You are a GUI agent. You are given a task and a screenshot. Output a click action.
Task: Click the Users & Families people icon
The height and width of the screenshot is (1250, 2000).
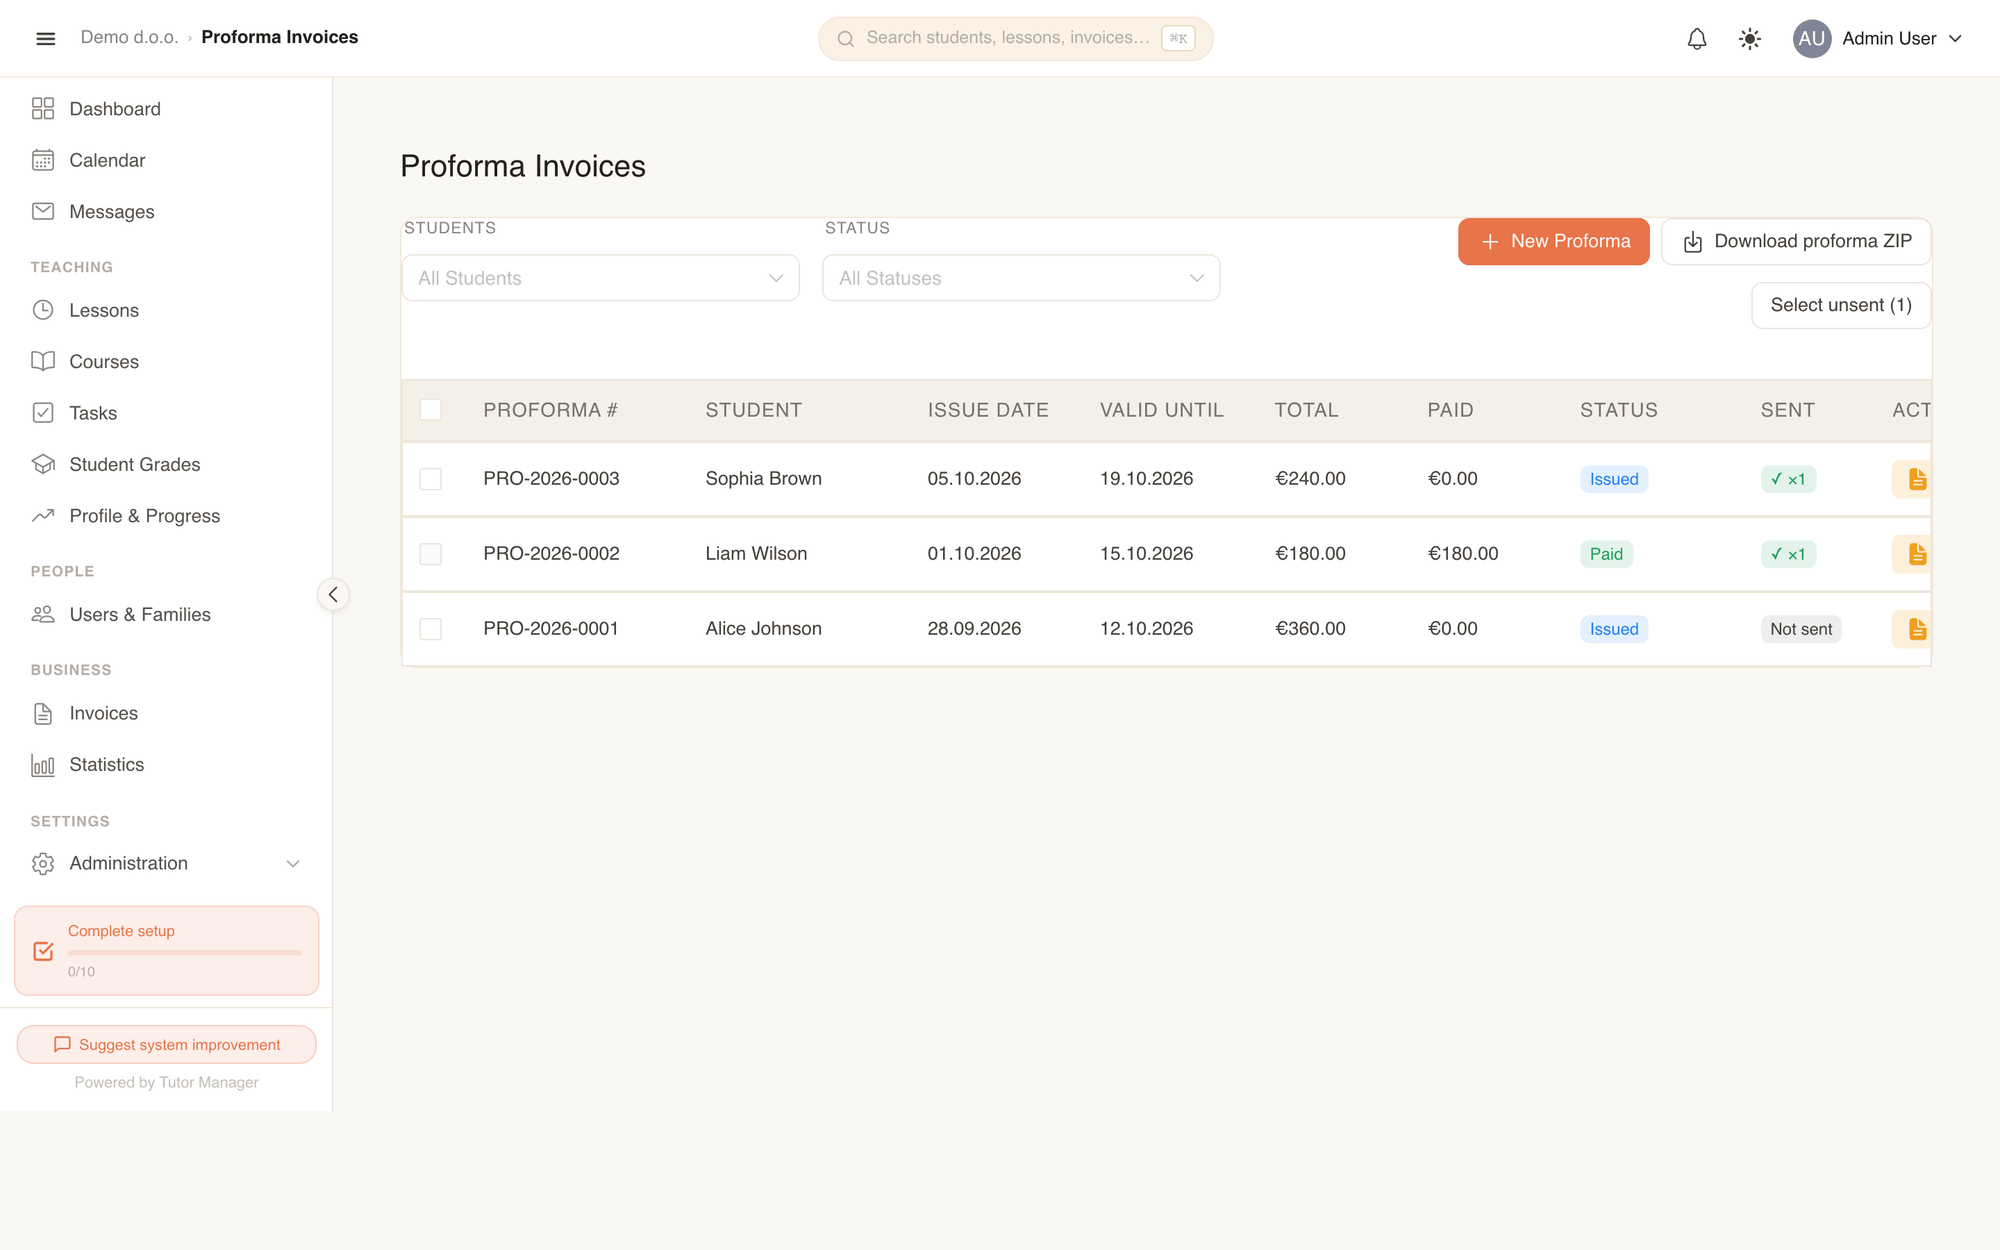tap(43, 614)
